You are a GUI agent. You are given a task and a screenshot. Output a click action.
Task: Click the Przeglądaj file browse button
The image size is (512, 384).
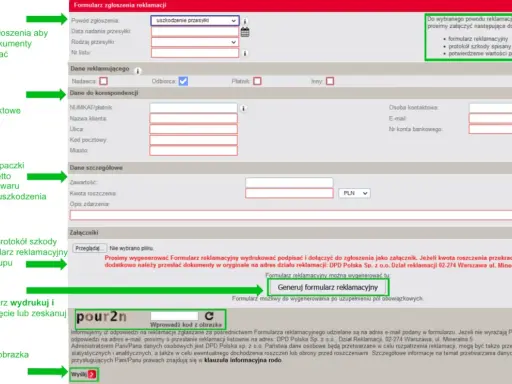(x=89, y=248)
